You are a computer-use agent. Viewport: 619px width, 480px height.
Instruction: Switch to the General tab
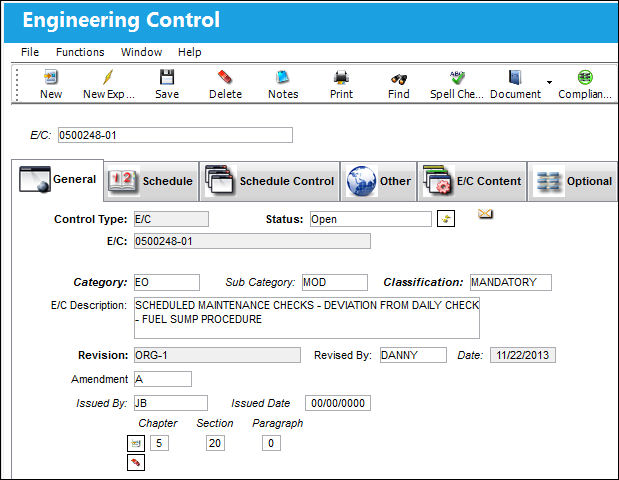pos(58,180)
